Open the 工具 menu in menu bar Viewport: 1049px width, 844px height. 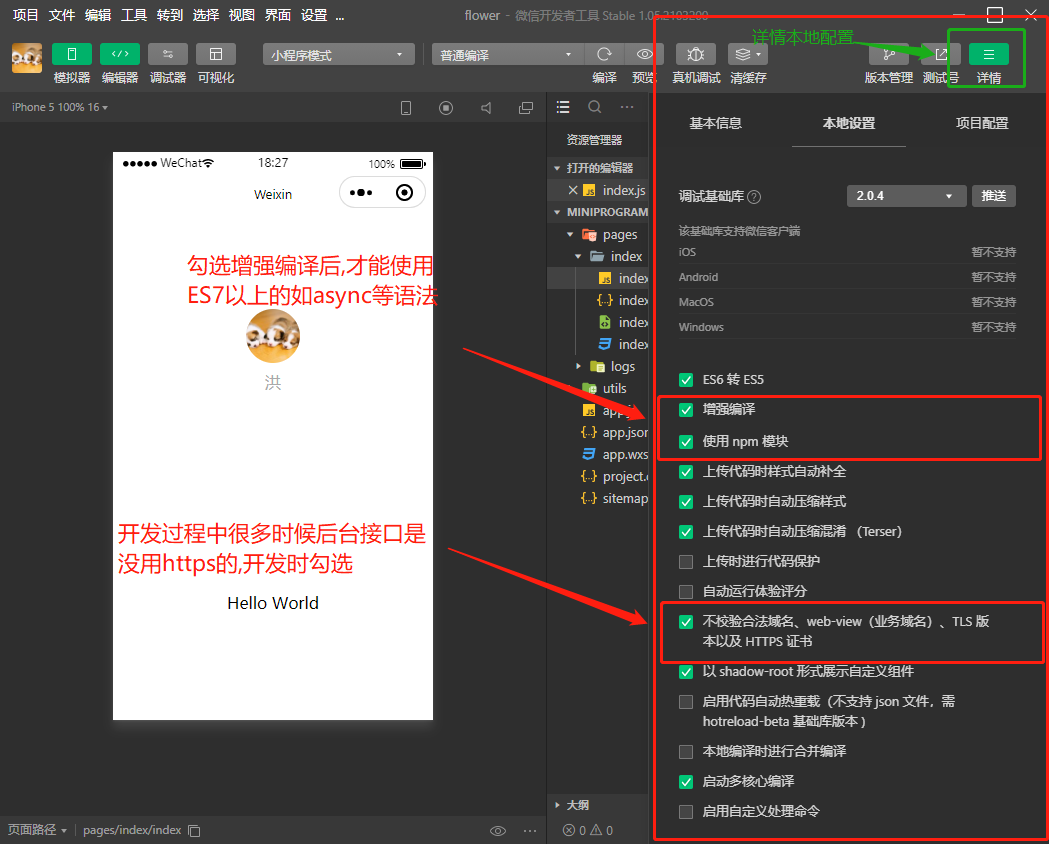tap(133, 15)
